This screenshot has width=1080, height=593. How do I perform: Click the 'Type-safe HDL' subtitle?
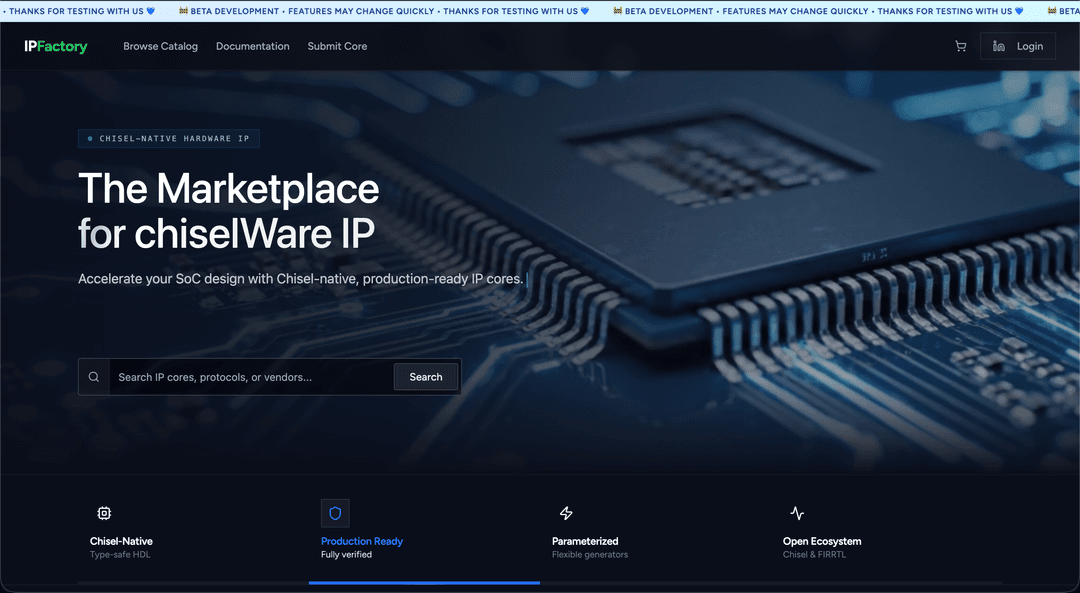[120, 554]
